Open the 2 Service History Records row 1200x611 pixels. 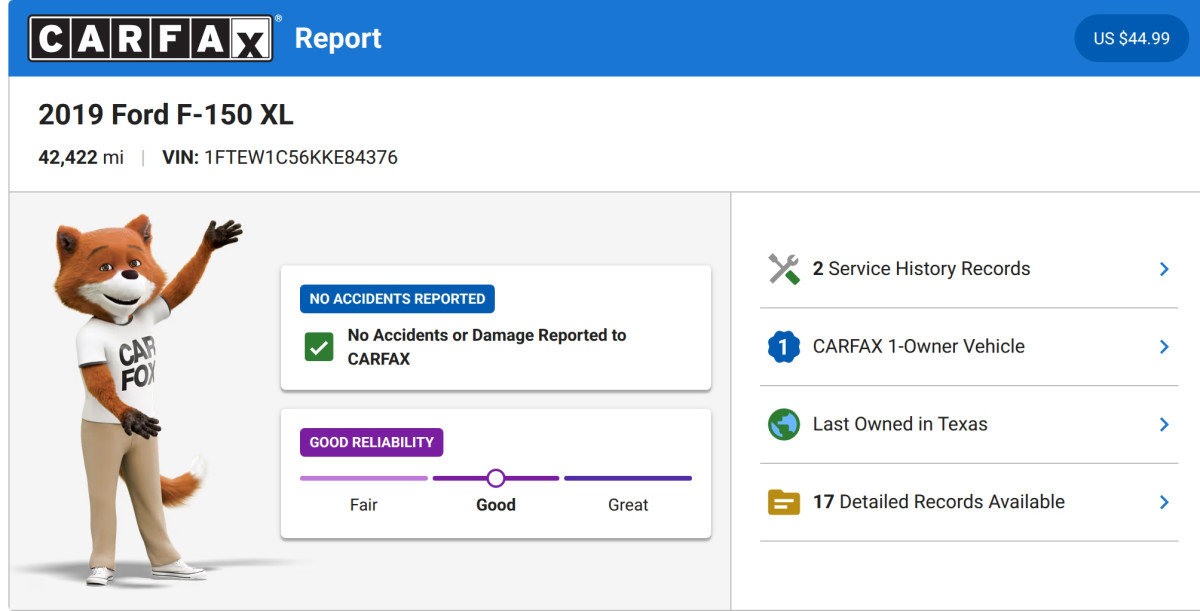tap(969, 269)
